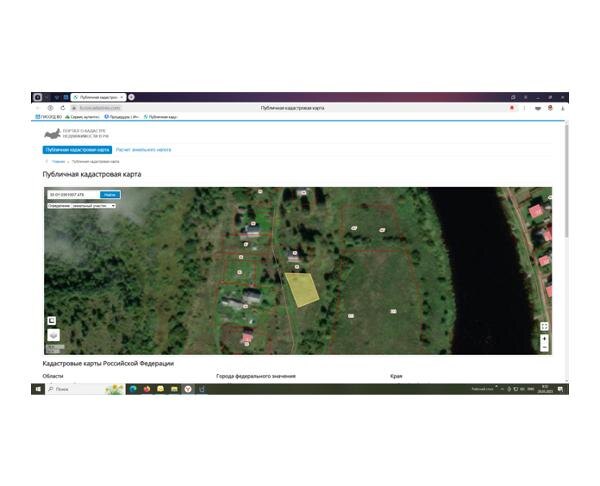Click the page vertical scrollbar
The height and width of the screenshot is (486, 600).
tap(567, 180)
